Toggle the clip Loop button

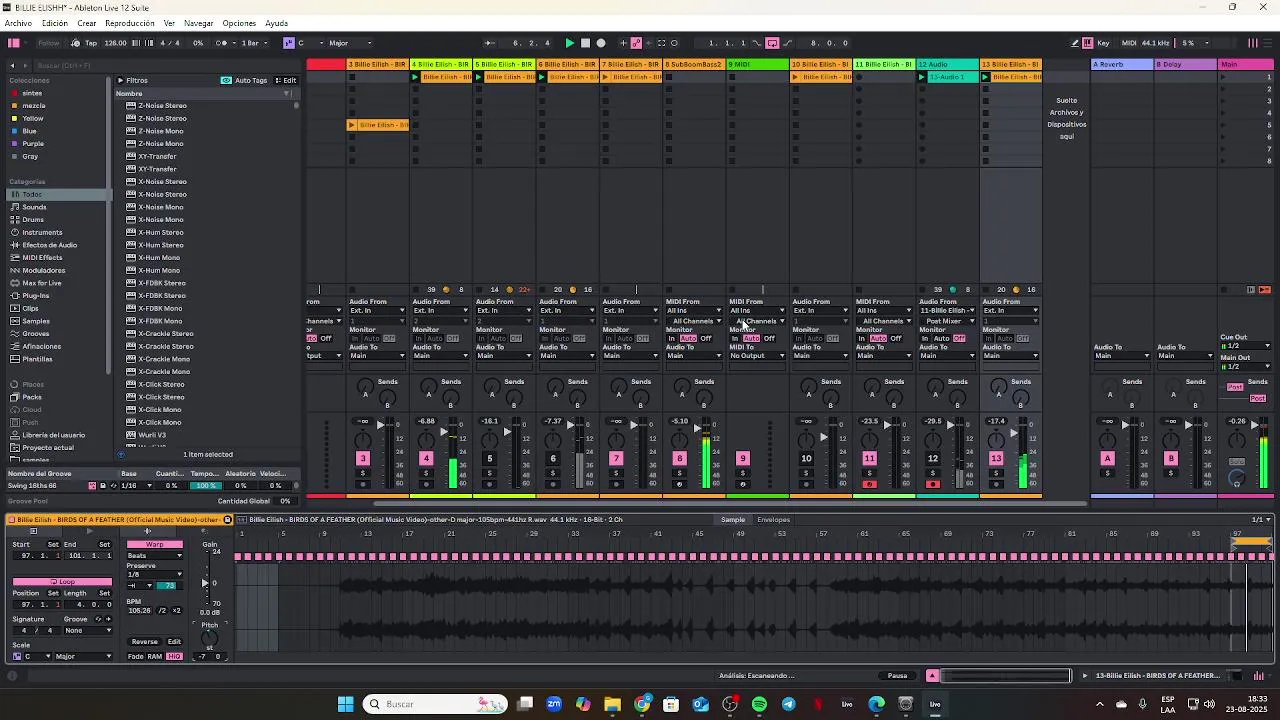point(62,582)
